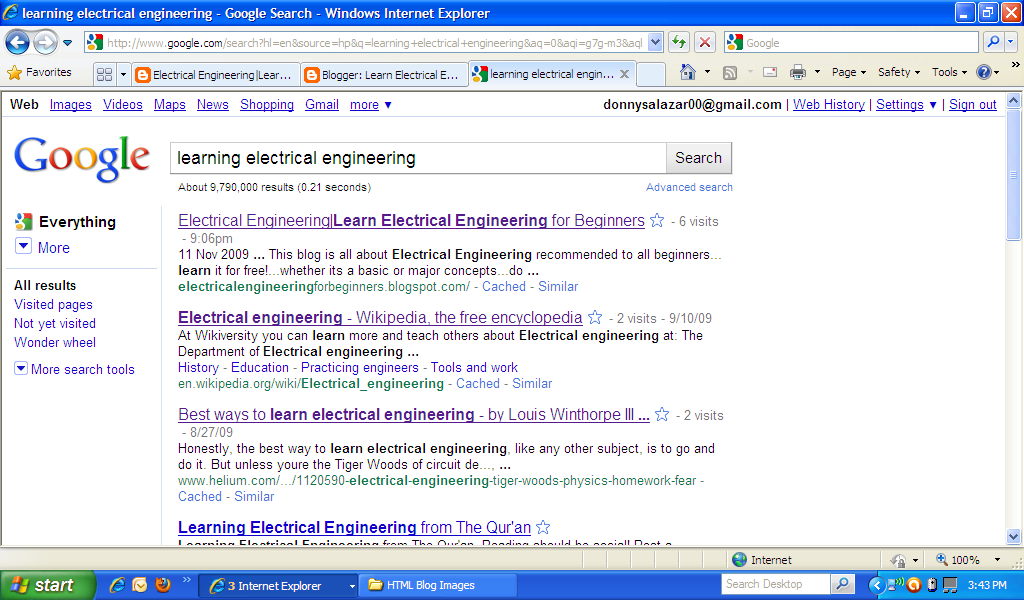This screenshot has height=600, width=1024.
Task: Go forward with the Forward arrow
Action: tap(45, 43)
